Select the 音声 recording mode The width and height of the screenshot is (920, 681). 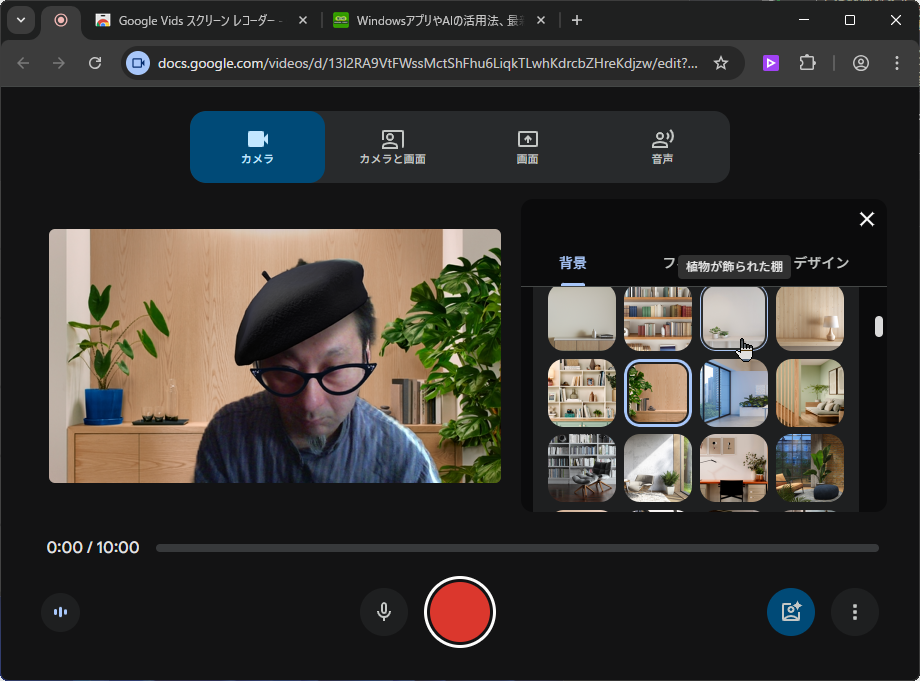[662, 147]
